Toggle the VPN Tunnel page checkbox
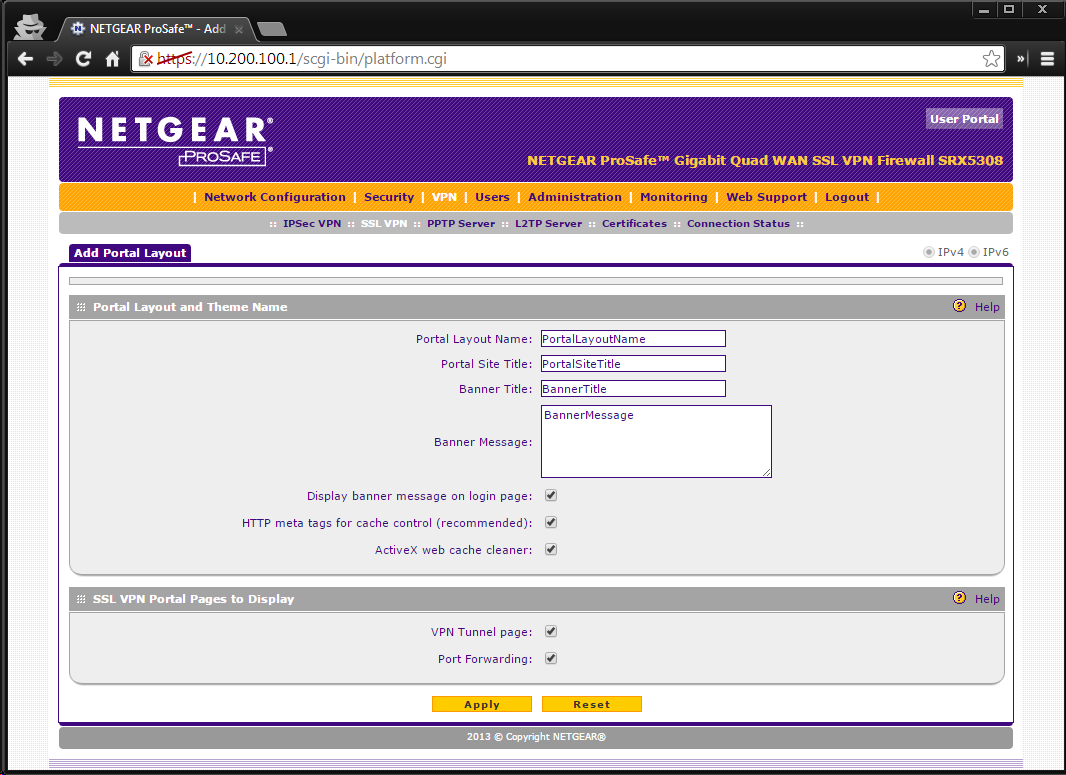 551,632
